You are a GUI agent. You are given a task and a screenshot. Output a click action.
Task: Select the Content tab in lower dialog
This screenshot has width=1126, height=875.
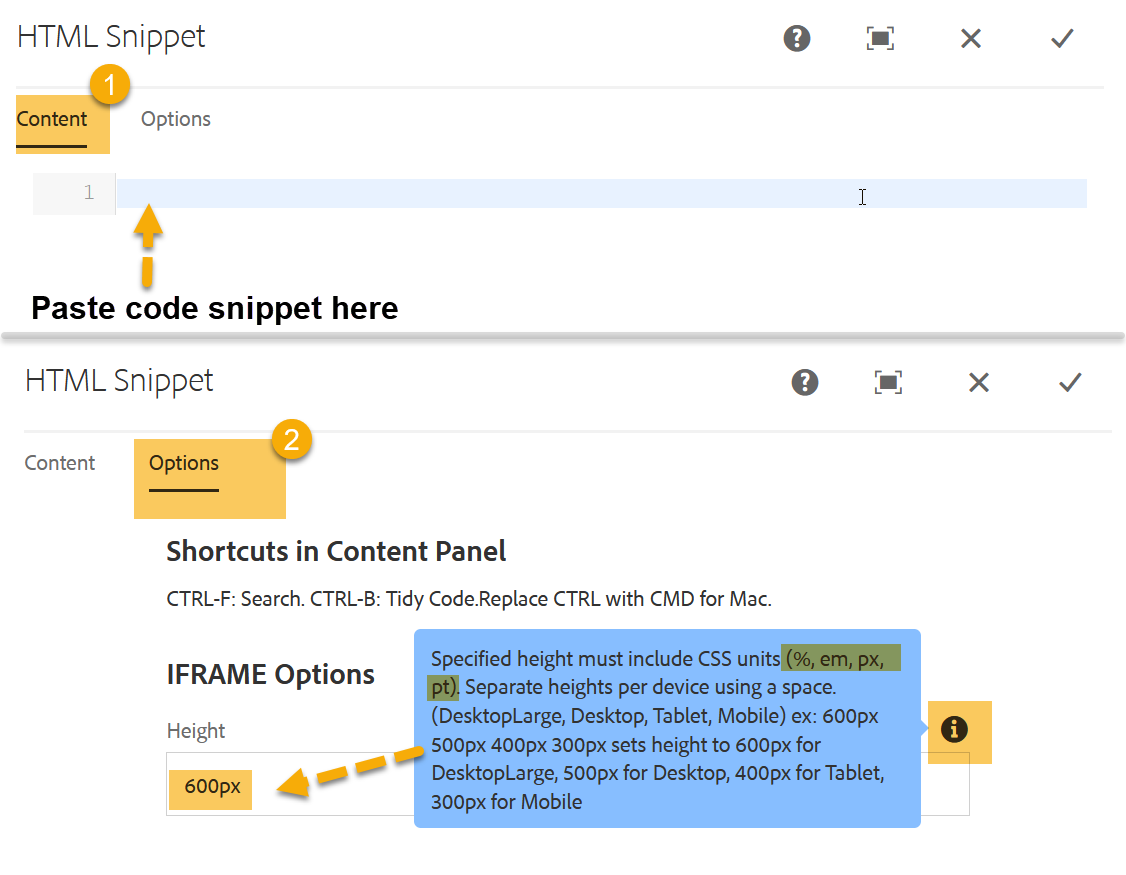[x=60, y=463]
